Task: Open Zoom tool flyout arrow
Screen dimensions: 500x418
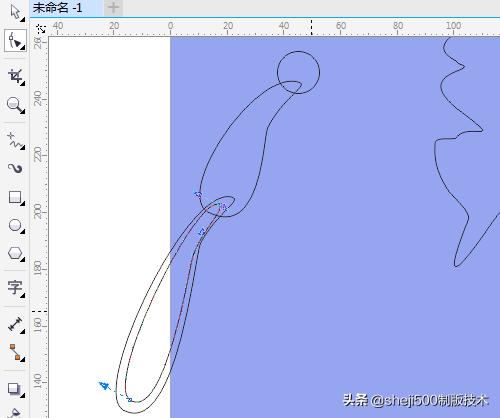Action: [x=22, y=111]
